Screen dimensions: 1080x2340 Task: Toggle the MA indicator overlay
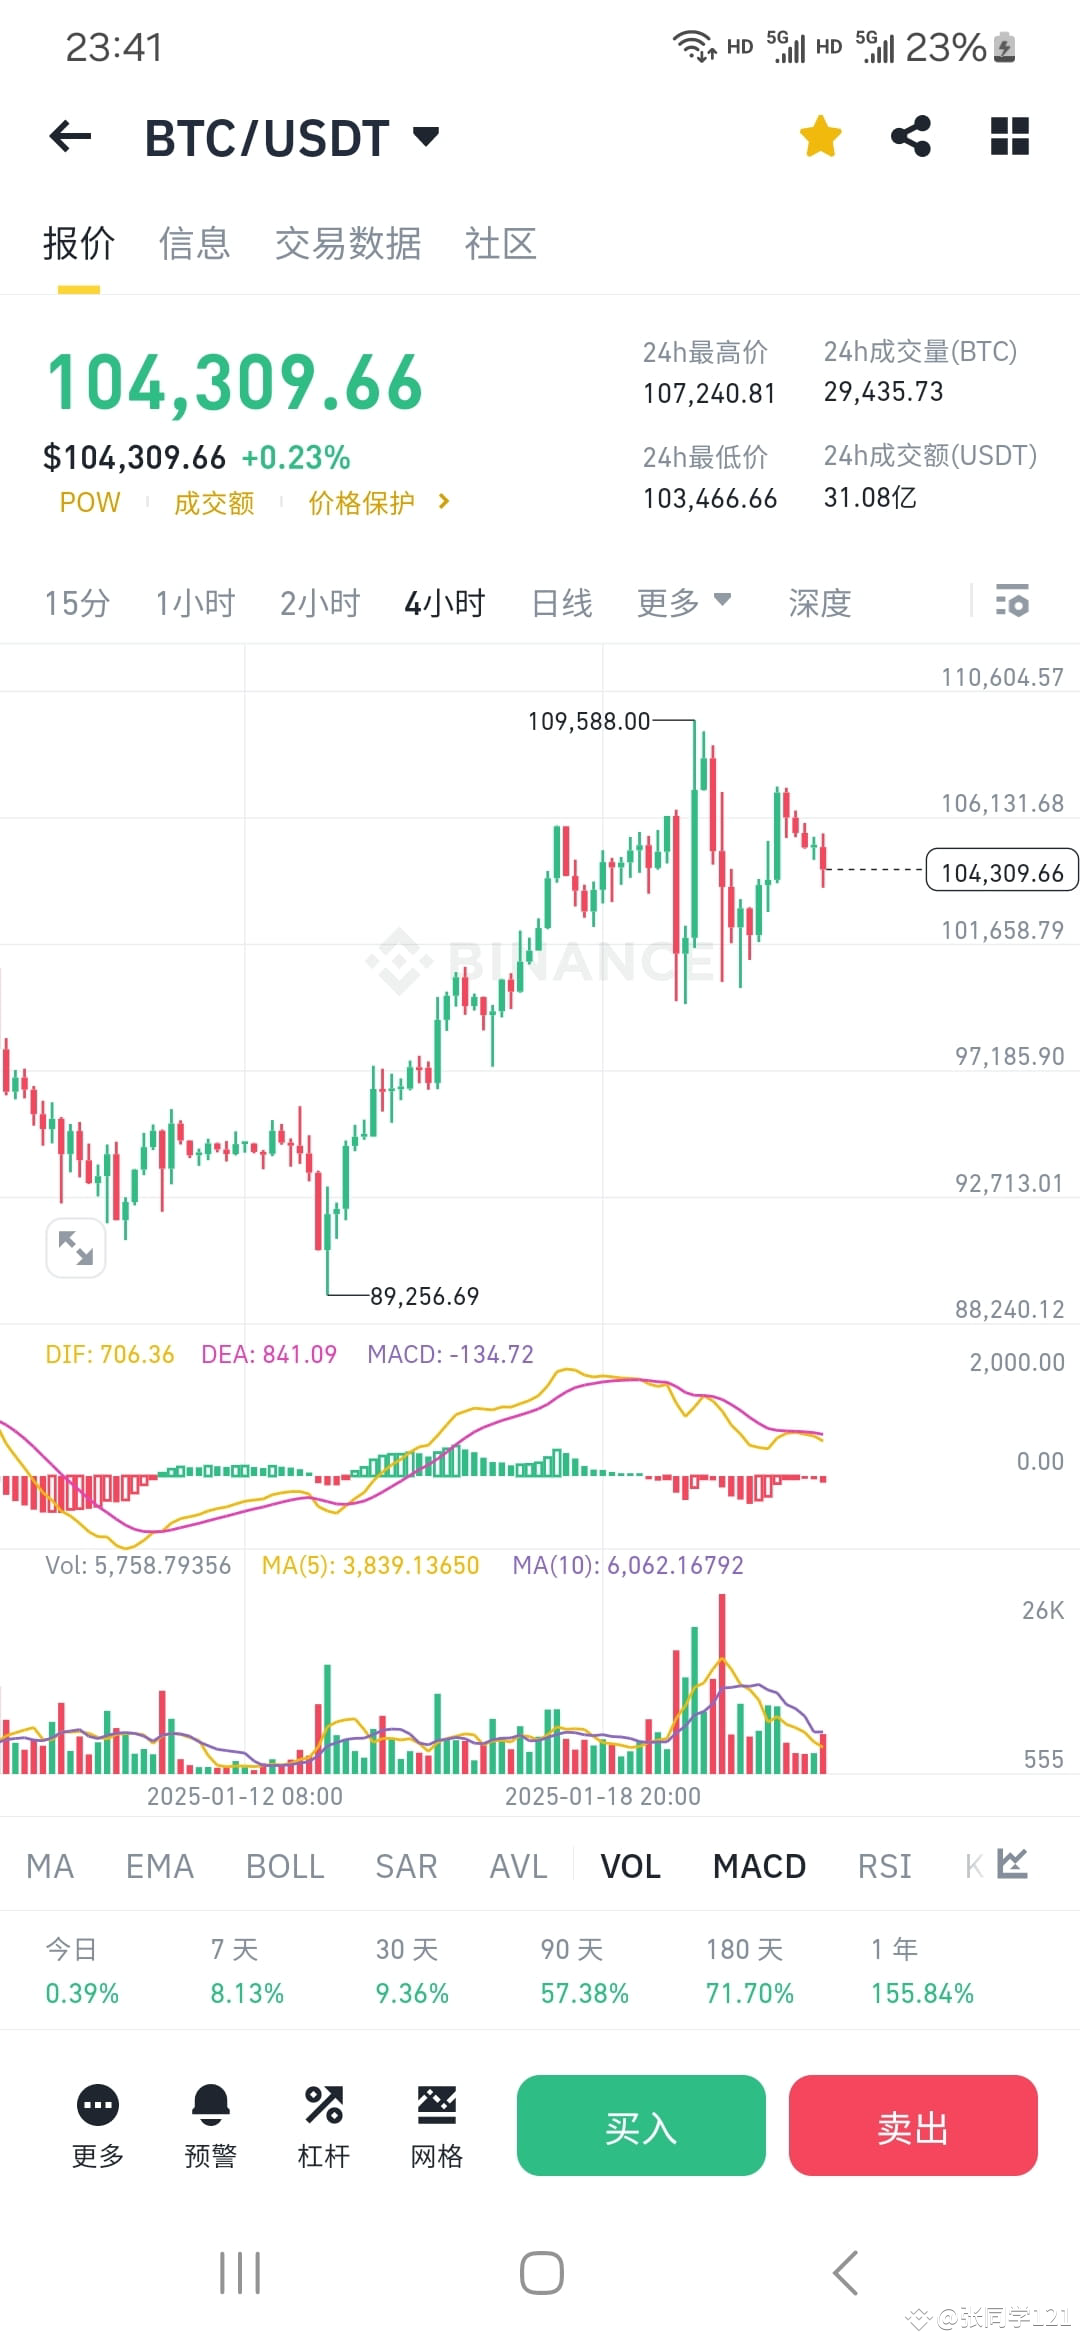(50, 1864)
